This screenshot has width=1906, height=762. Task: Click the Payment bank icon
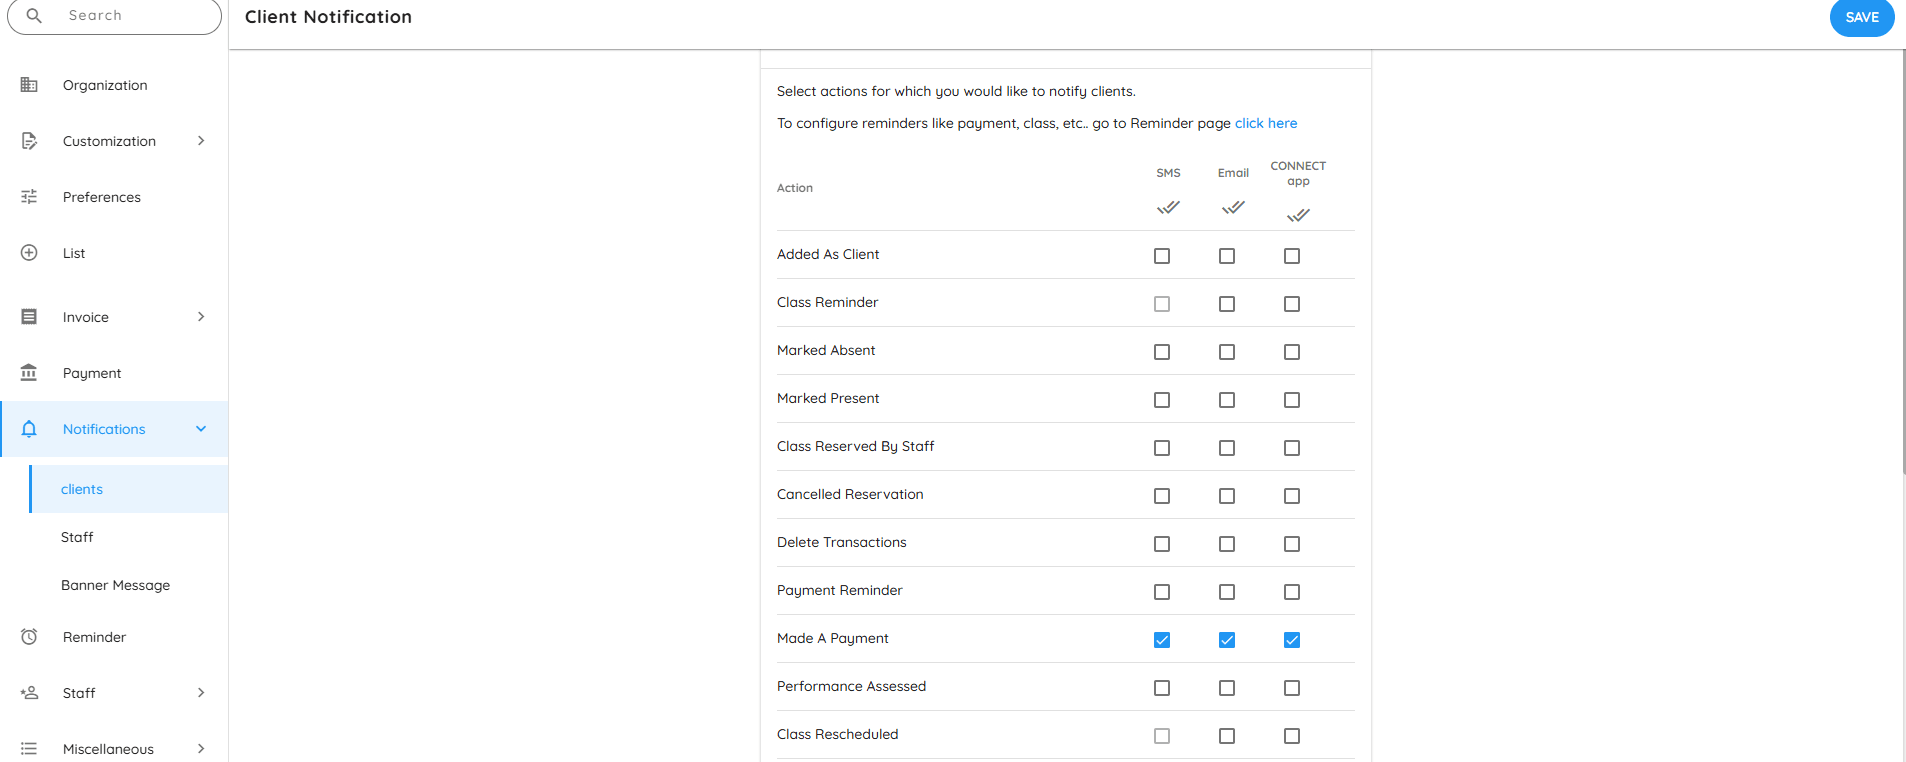click(29, 373)
